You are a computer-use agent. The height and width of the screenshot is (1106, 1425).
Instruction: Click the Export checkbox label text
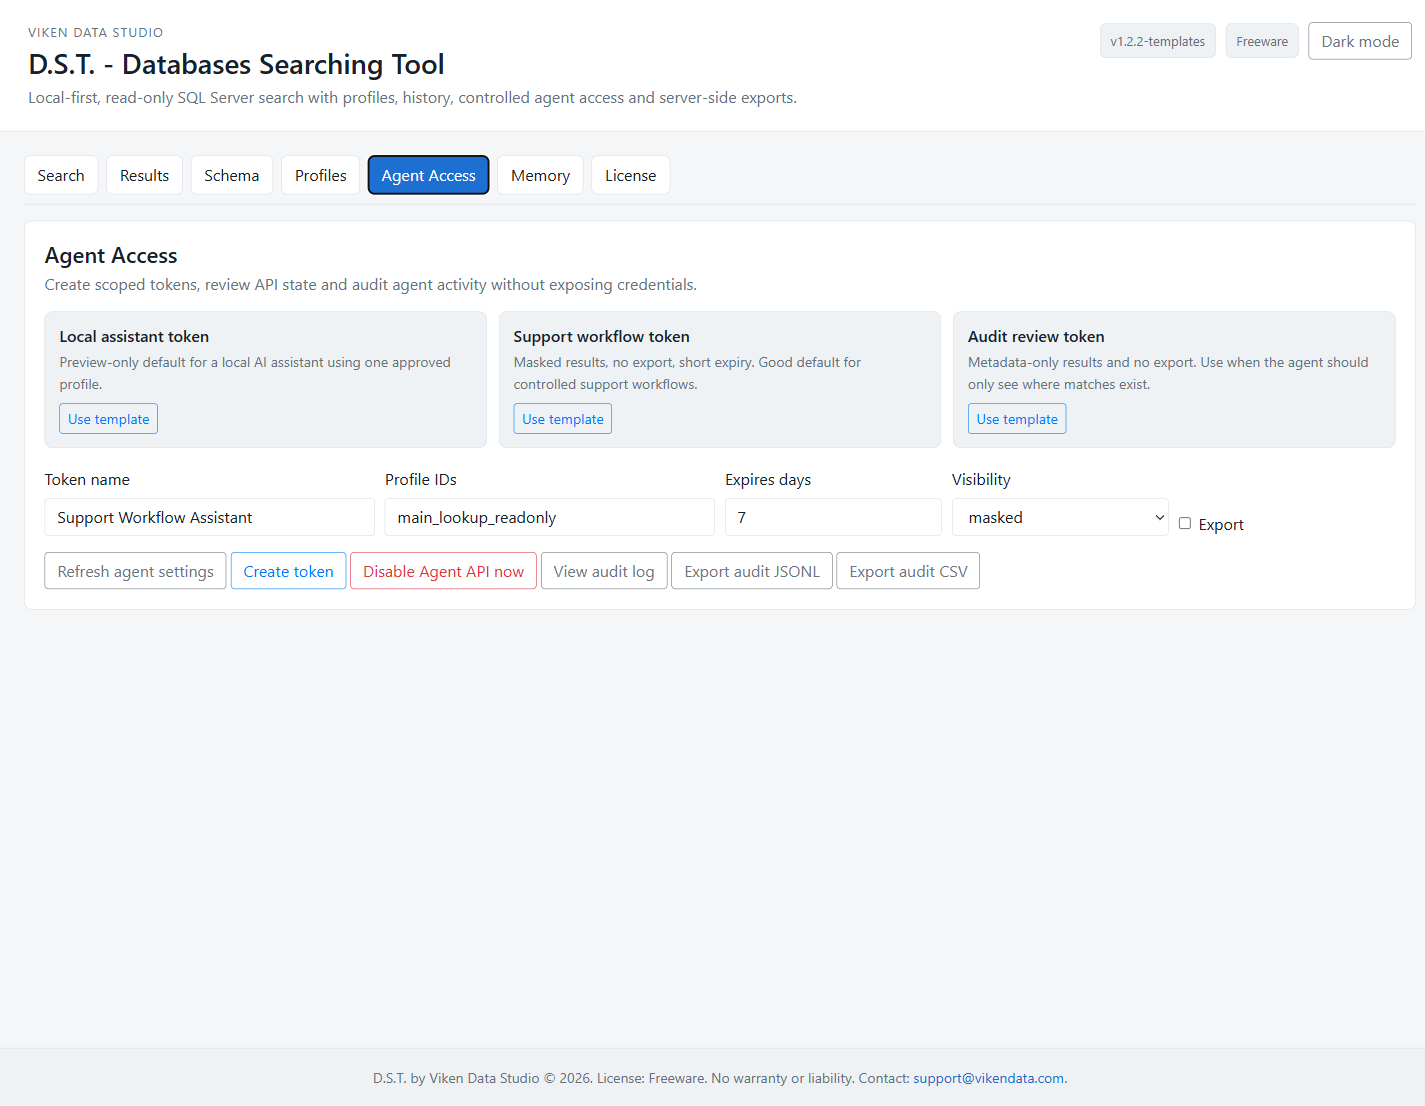(x=1221, y=524)
